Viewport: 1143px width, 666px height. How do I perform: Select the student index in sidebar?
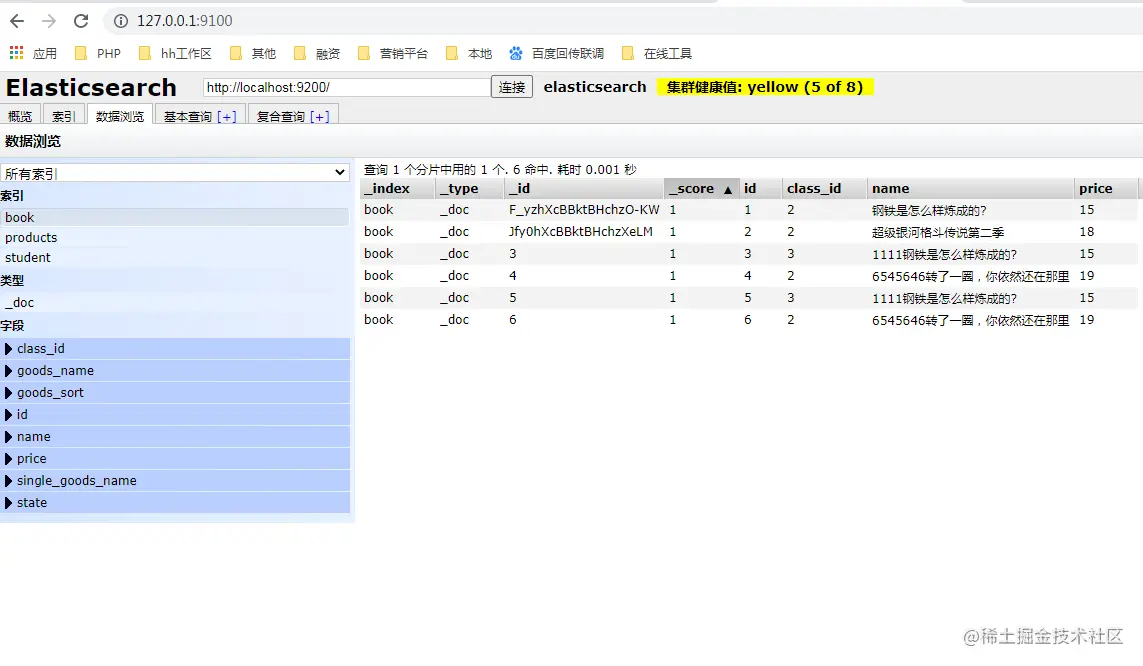pyautogui.click(x=175, y=257)
